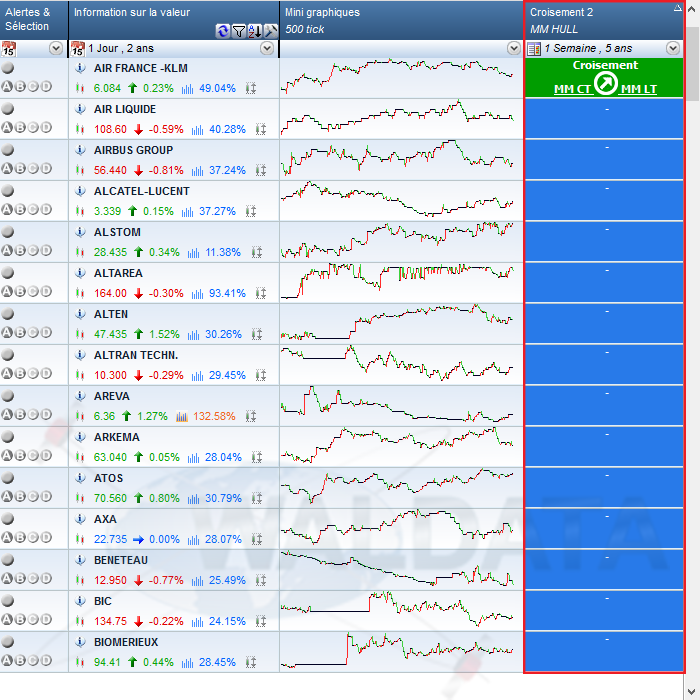Image resolution: width=700 pixels, height=700 pixels.
Task: Click scrollbar up arrow
Action: pyautogui.click(x=692, y=9)
